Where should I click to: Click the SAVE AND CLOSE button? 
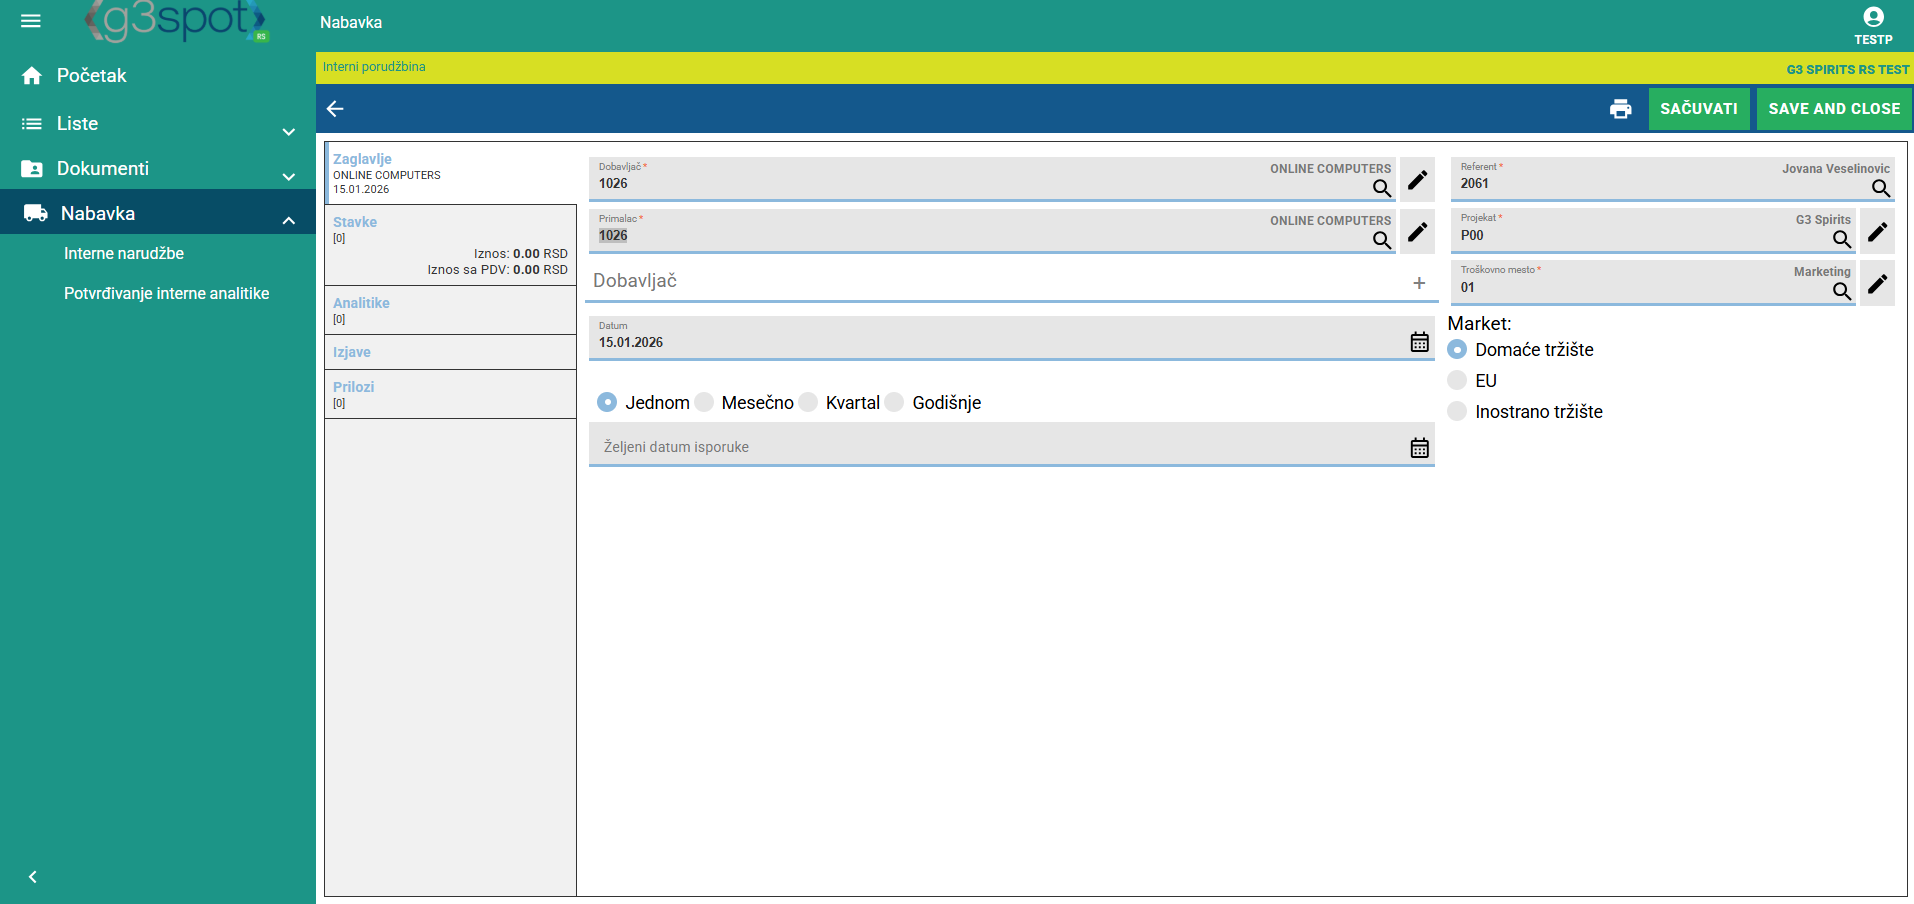[x=1833, y=109]
